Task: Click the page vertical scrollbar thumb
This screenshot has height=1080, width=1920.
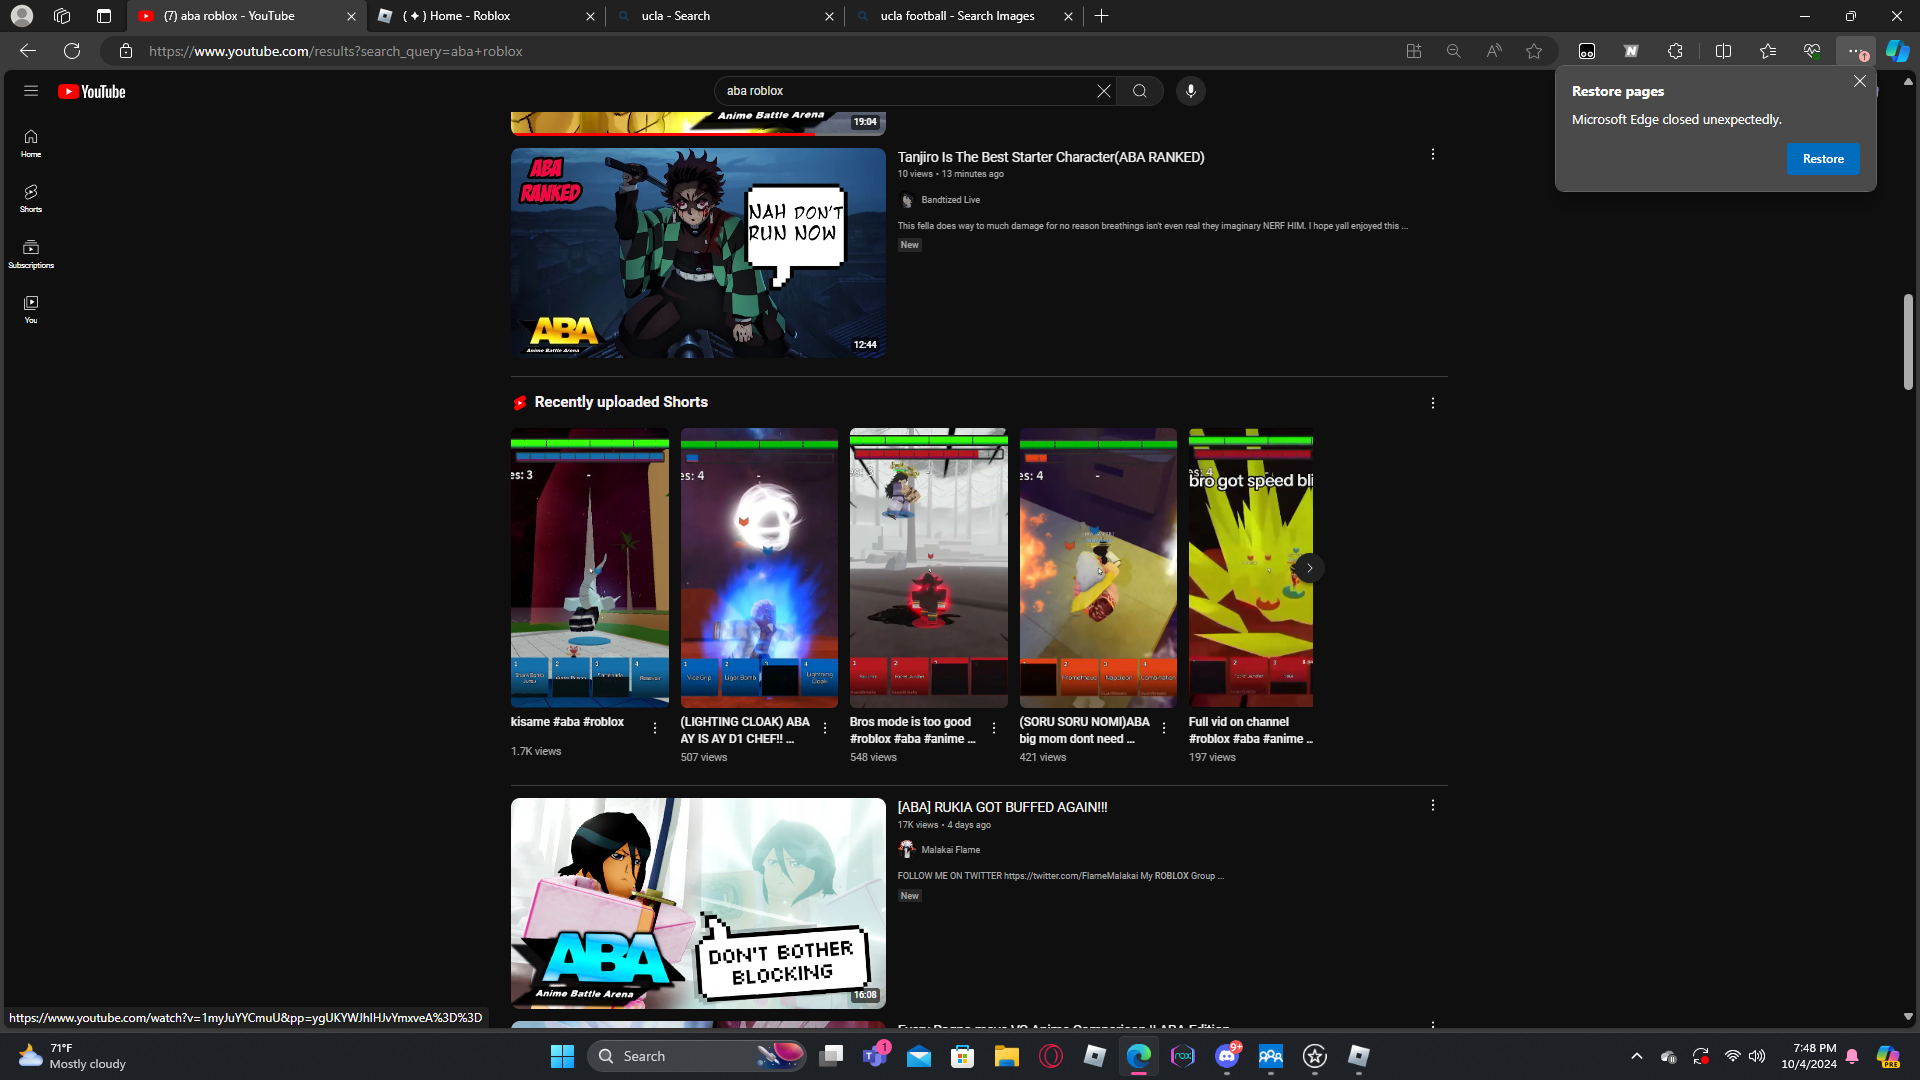Action: pyautogui.click(x=1908, y=342)
